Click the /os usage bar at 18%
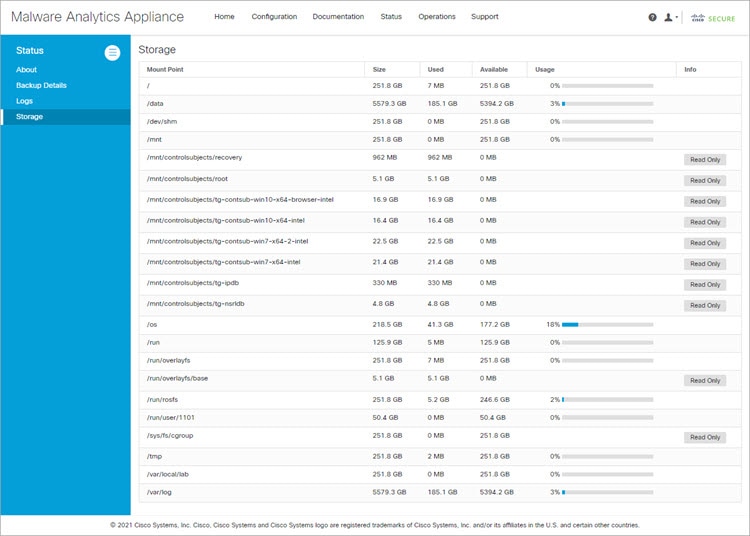This screenshot has height=536, width=750. point(607,325)
